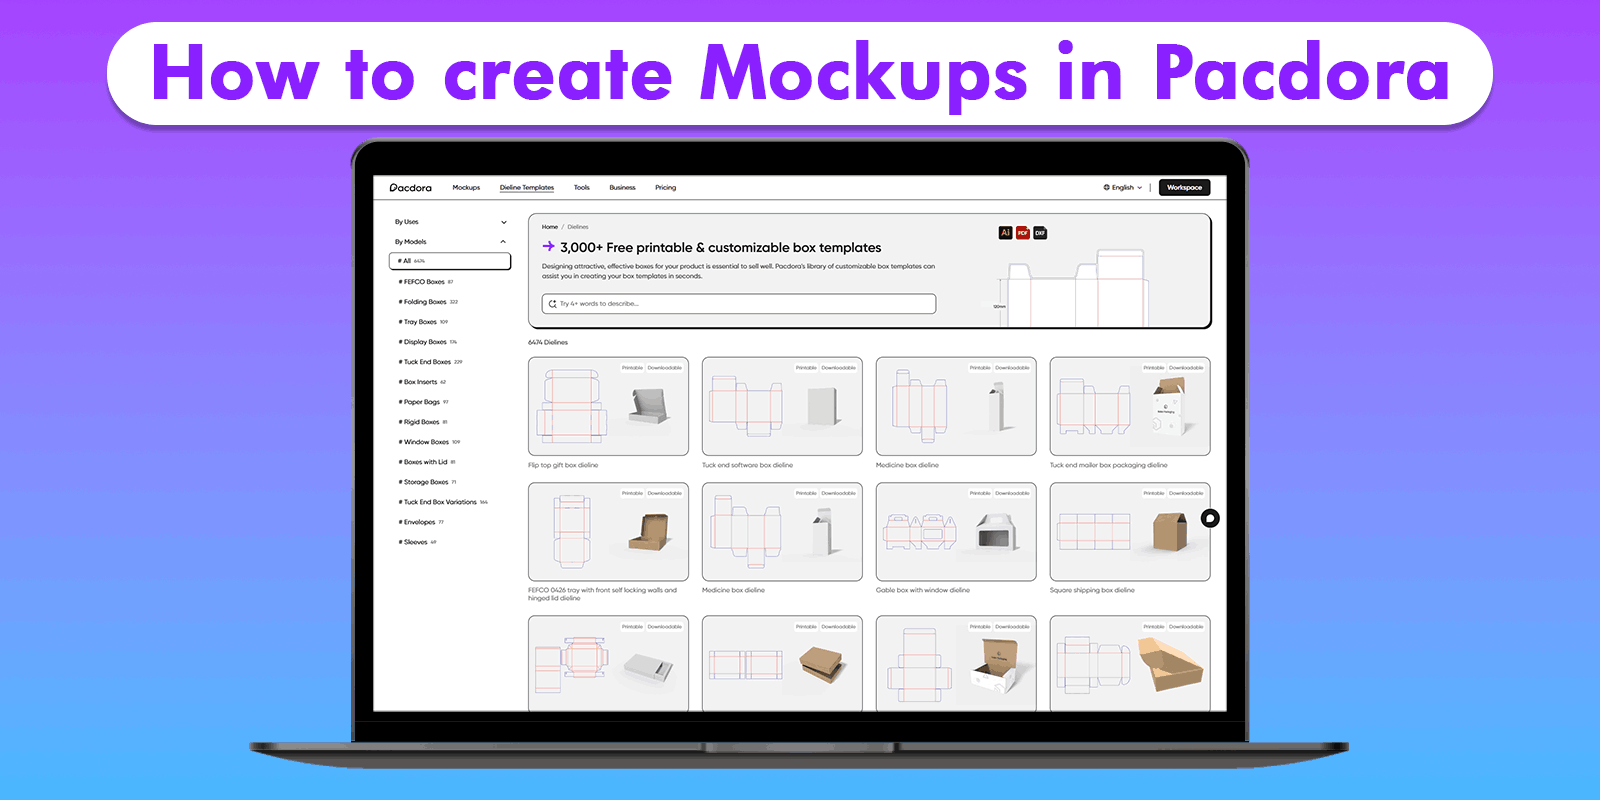Filter by Rigid Boxes
Image resolution: width=1600 pixels, height=800 pixels.
pyautogui.click(x=423, y=422)
